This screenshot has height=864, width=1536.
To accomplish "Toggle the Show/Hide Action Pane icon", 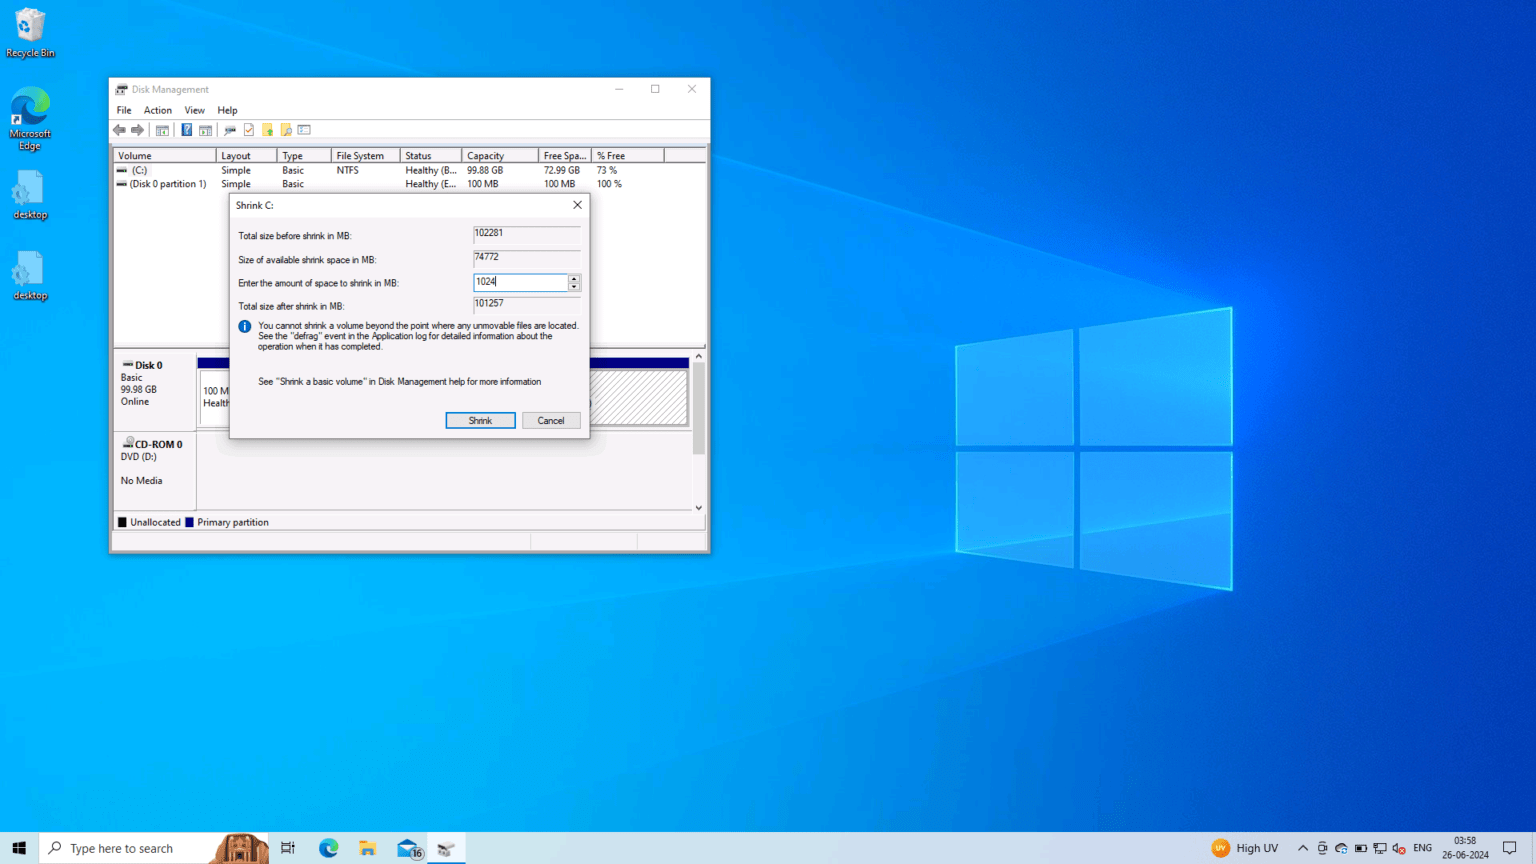I will (x=205, y=130).
